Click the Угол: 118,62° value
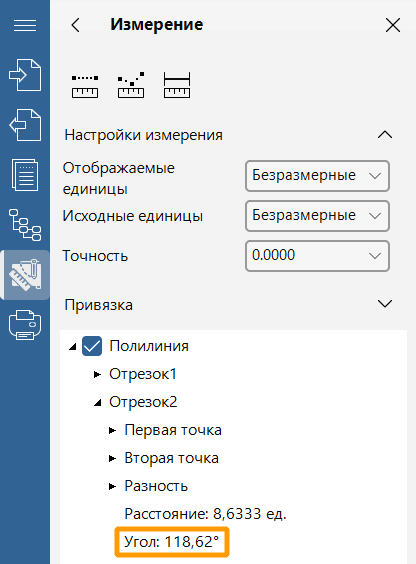 [x=172, y=542]
